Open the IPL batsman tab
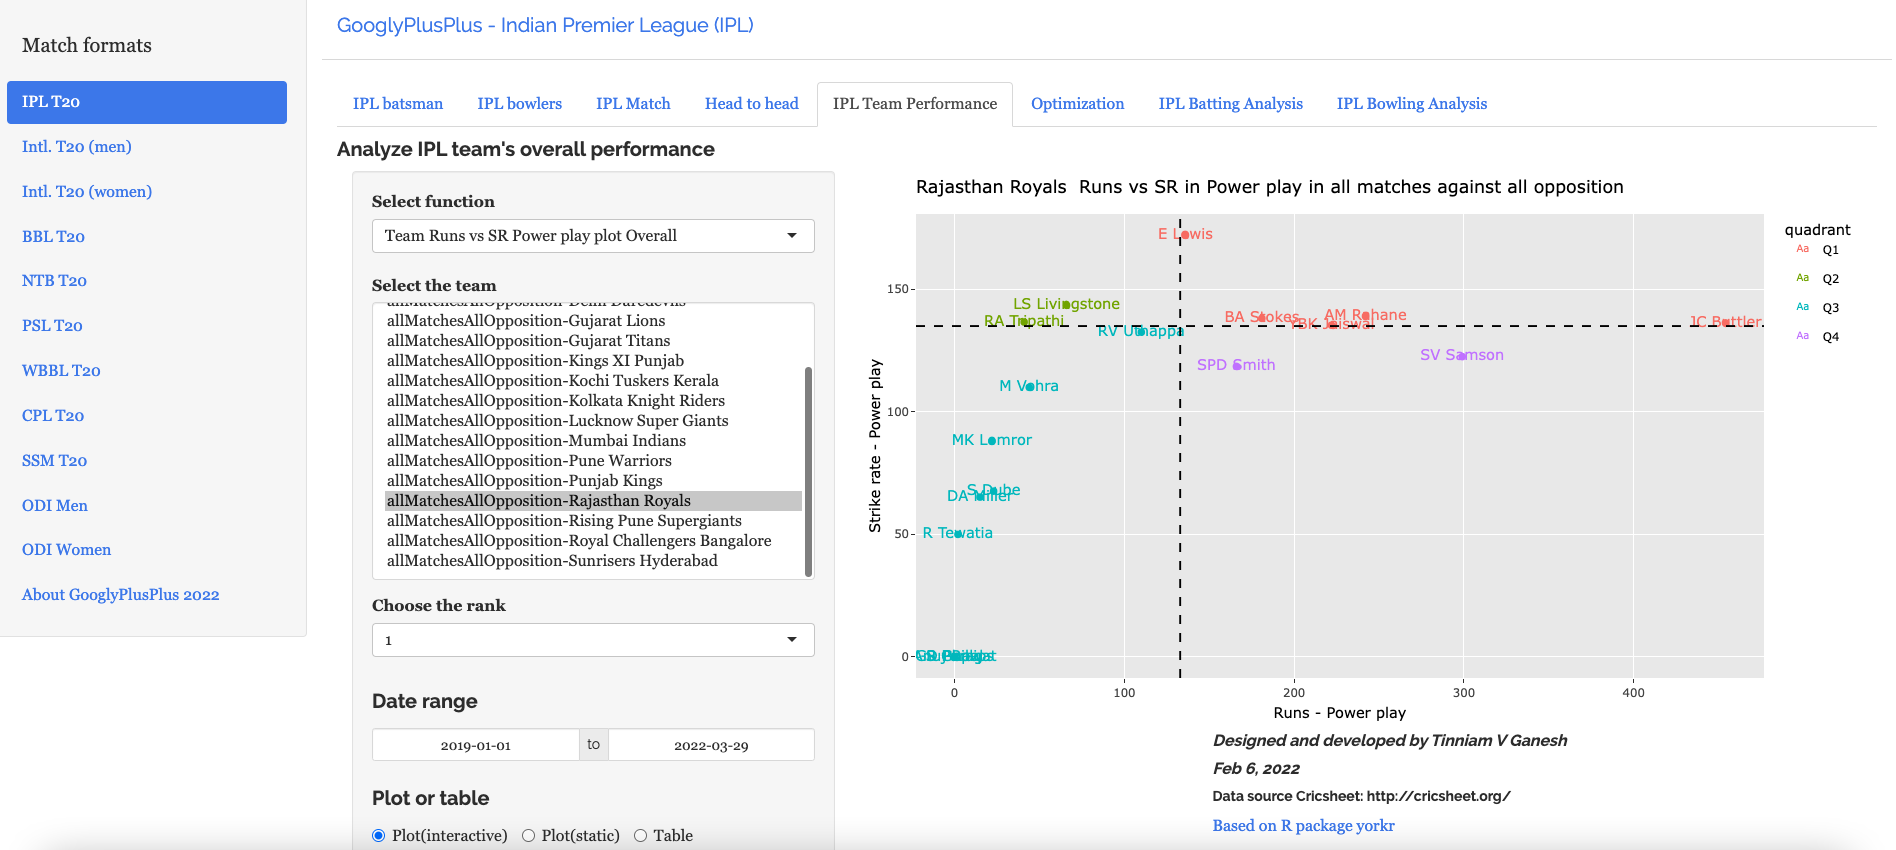Screen dimensions: 1896x850 pos(397,104)
